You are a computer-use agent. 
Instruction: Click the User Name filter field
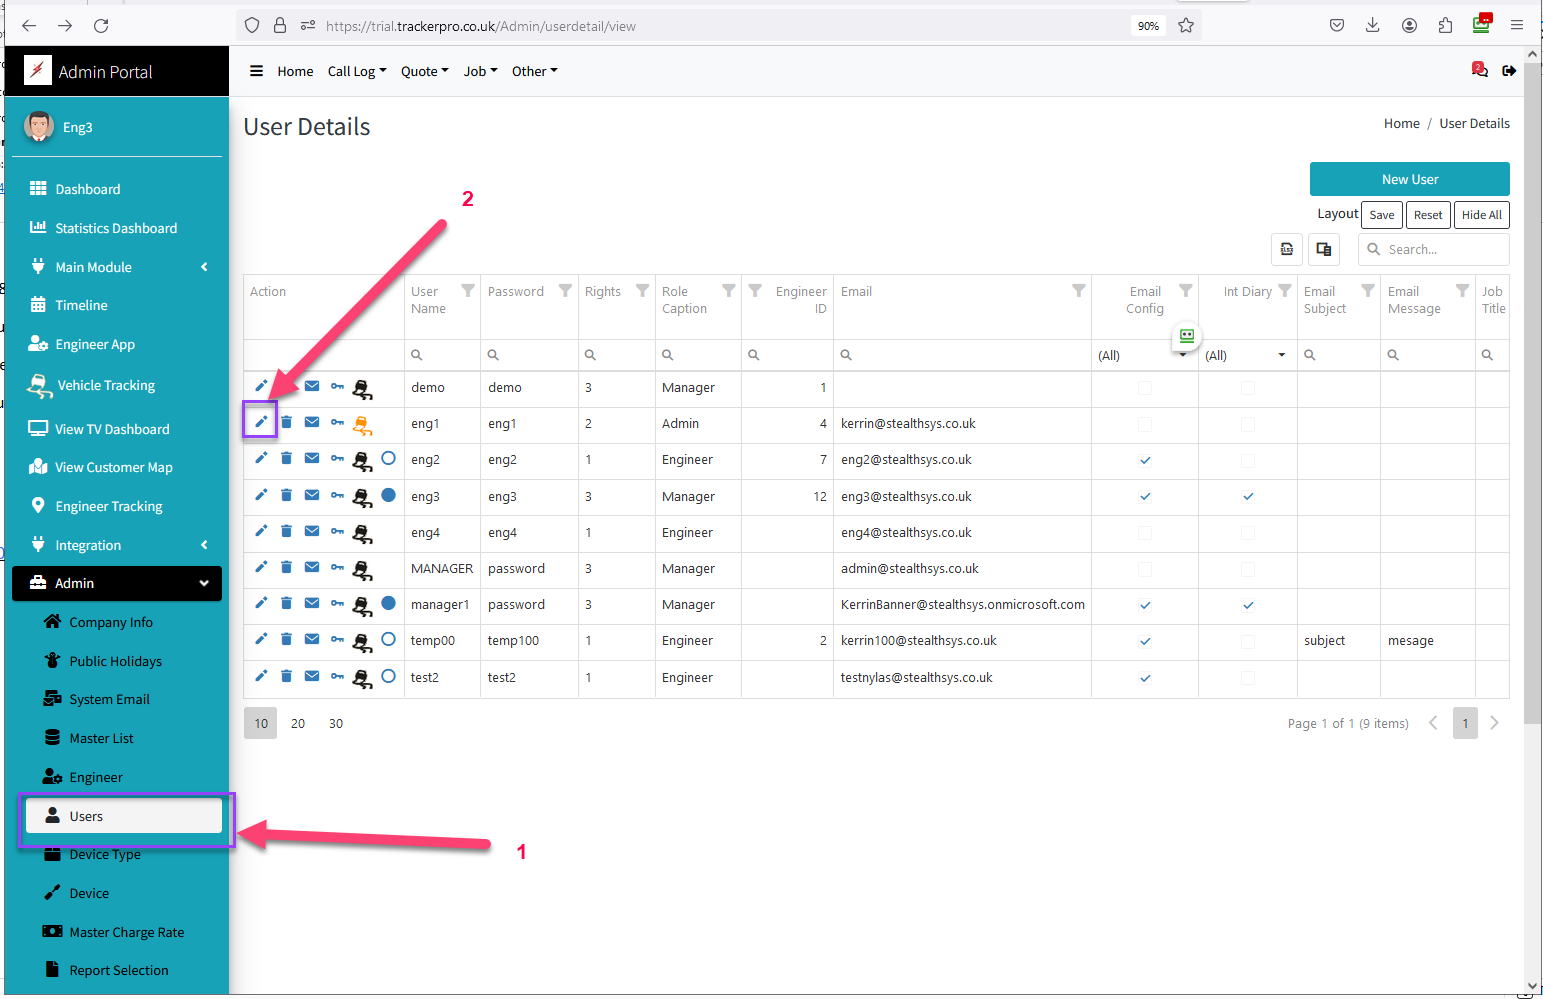coord(442,355)
